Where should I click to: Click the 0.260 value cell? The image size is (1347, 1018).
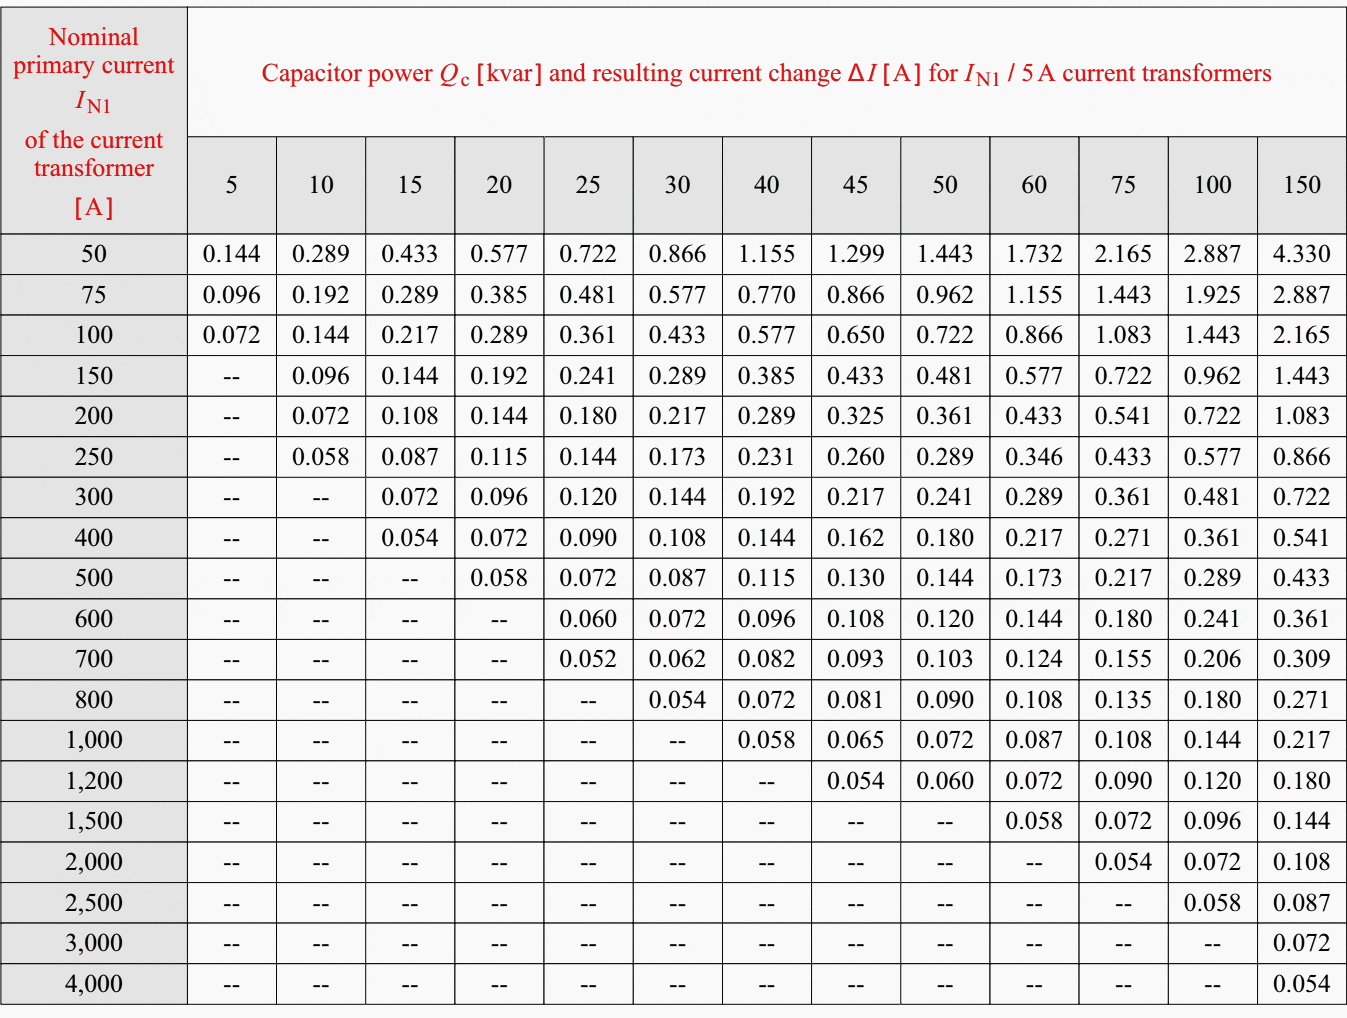tap(856, 457)
